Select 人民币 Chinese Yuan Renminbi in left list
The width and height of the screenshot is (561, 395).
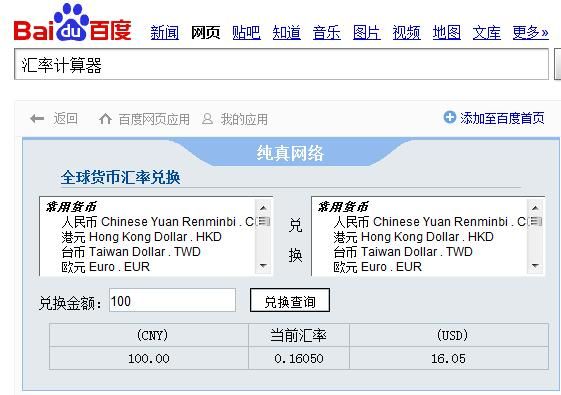click(158, 222)
